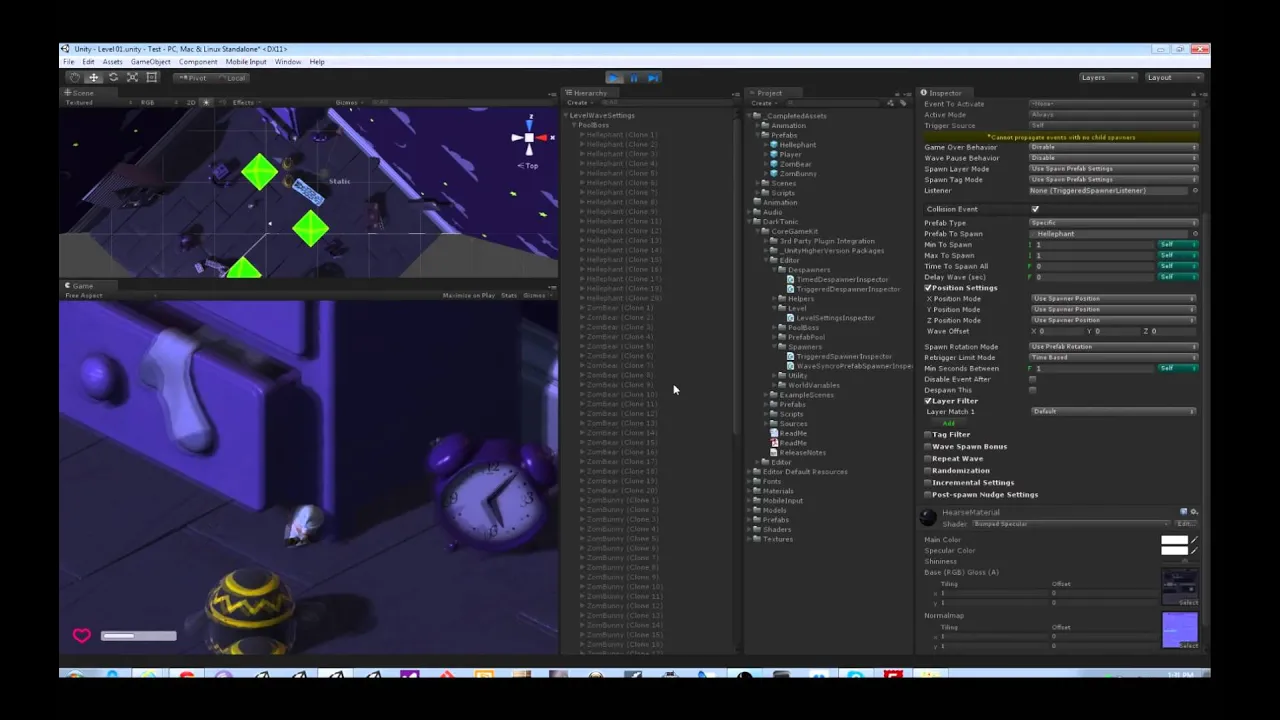Enable the Repeat Wave checkbox
This screenshot has height=720, width=1280.
928,459
